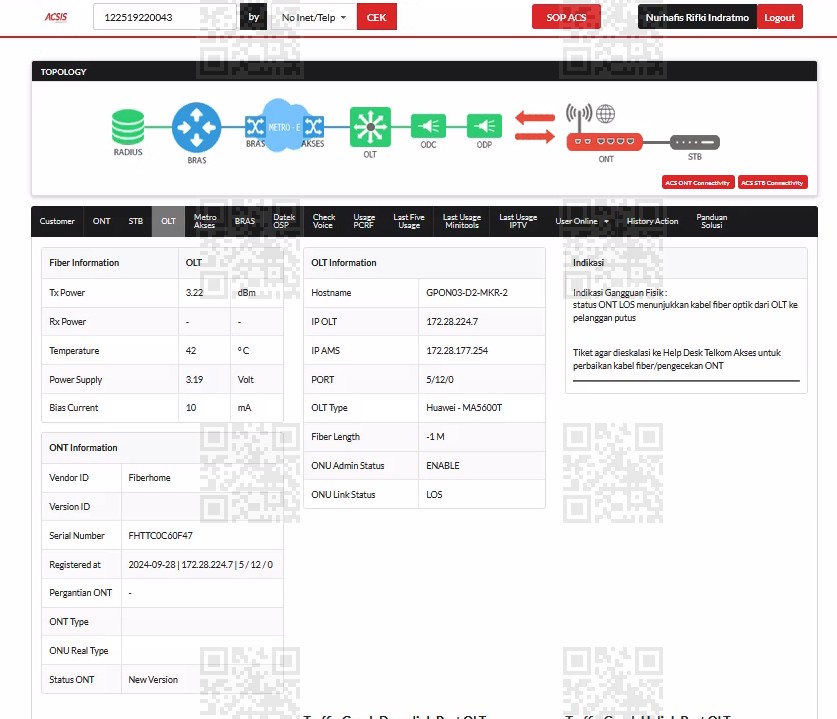Click the OLT type Huawei - MA5600T
This screenshot has width=837, height=719.
464,408
